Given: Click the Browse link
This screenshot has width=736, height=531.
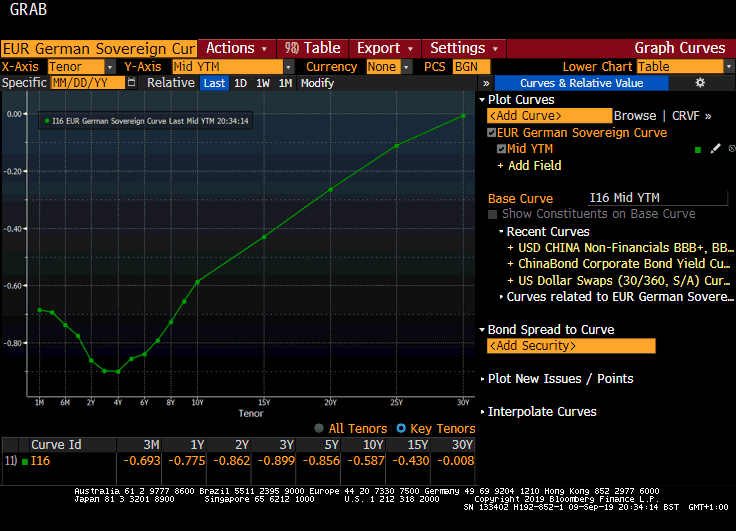Looking at the screenshot, I should click(635, 116).
